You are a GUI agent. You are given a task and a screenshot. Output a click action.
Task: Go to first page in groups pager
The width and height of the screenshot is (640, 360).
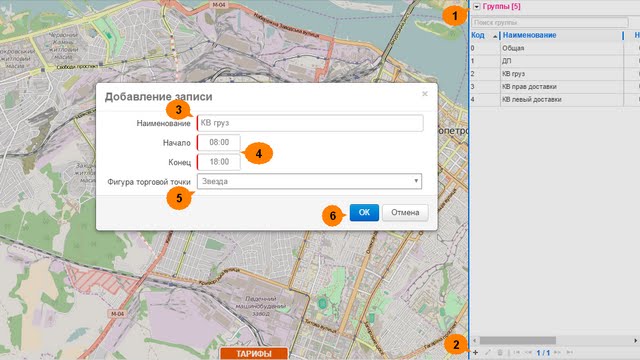click(517, 352)
